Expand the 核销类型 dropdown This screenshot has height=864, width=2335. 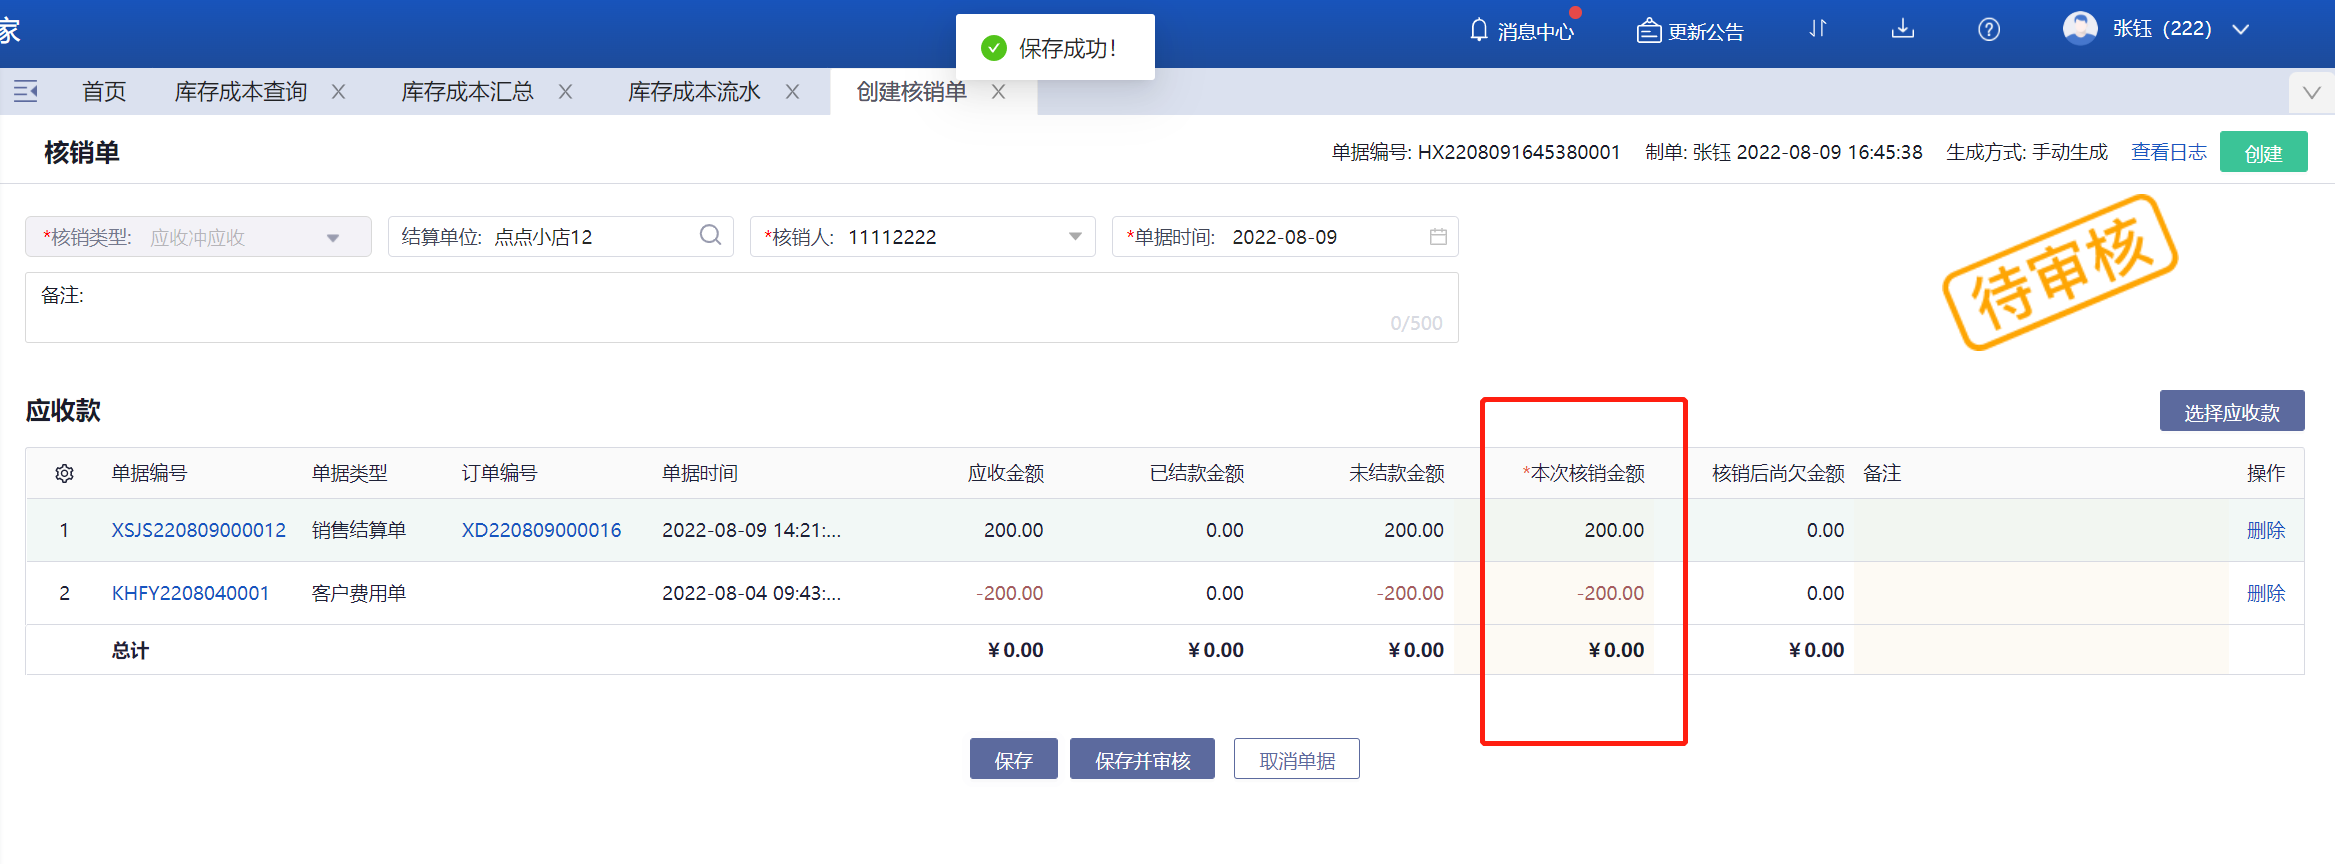point(333,238)
